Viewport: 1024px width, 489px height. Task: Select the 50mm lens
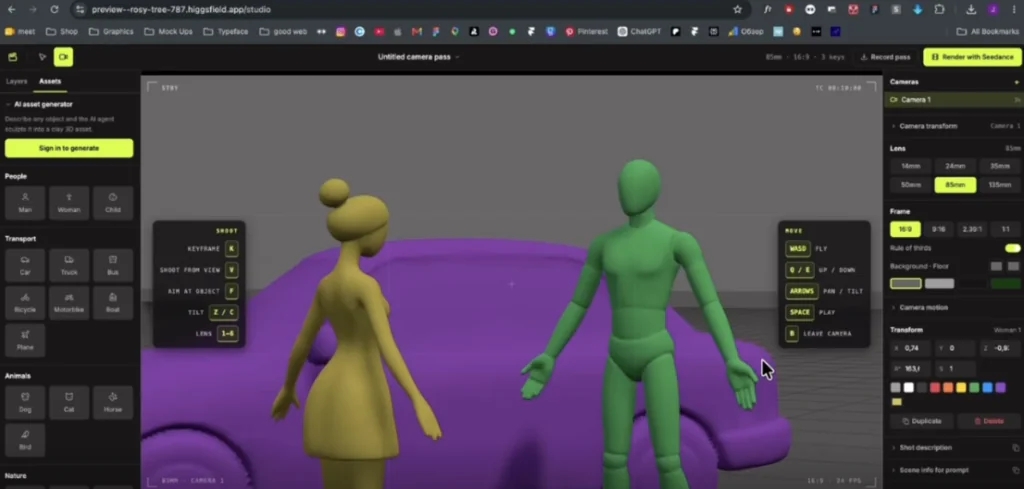[910, 185]
